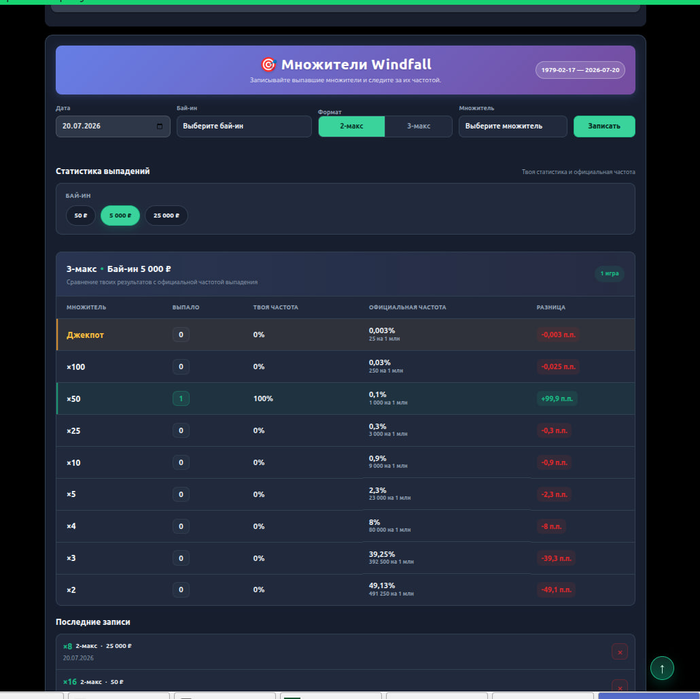Screen dimensions: 700x699
Task: Click the scroll-to-top arrow button
Action: coord(662,668)
